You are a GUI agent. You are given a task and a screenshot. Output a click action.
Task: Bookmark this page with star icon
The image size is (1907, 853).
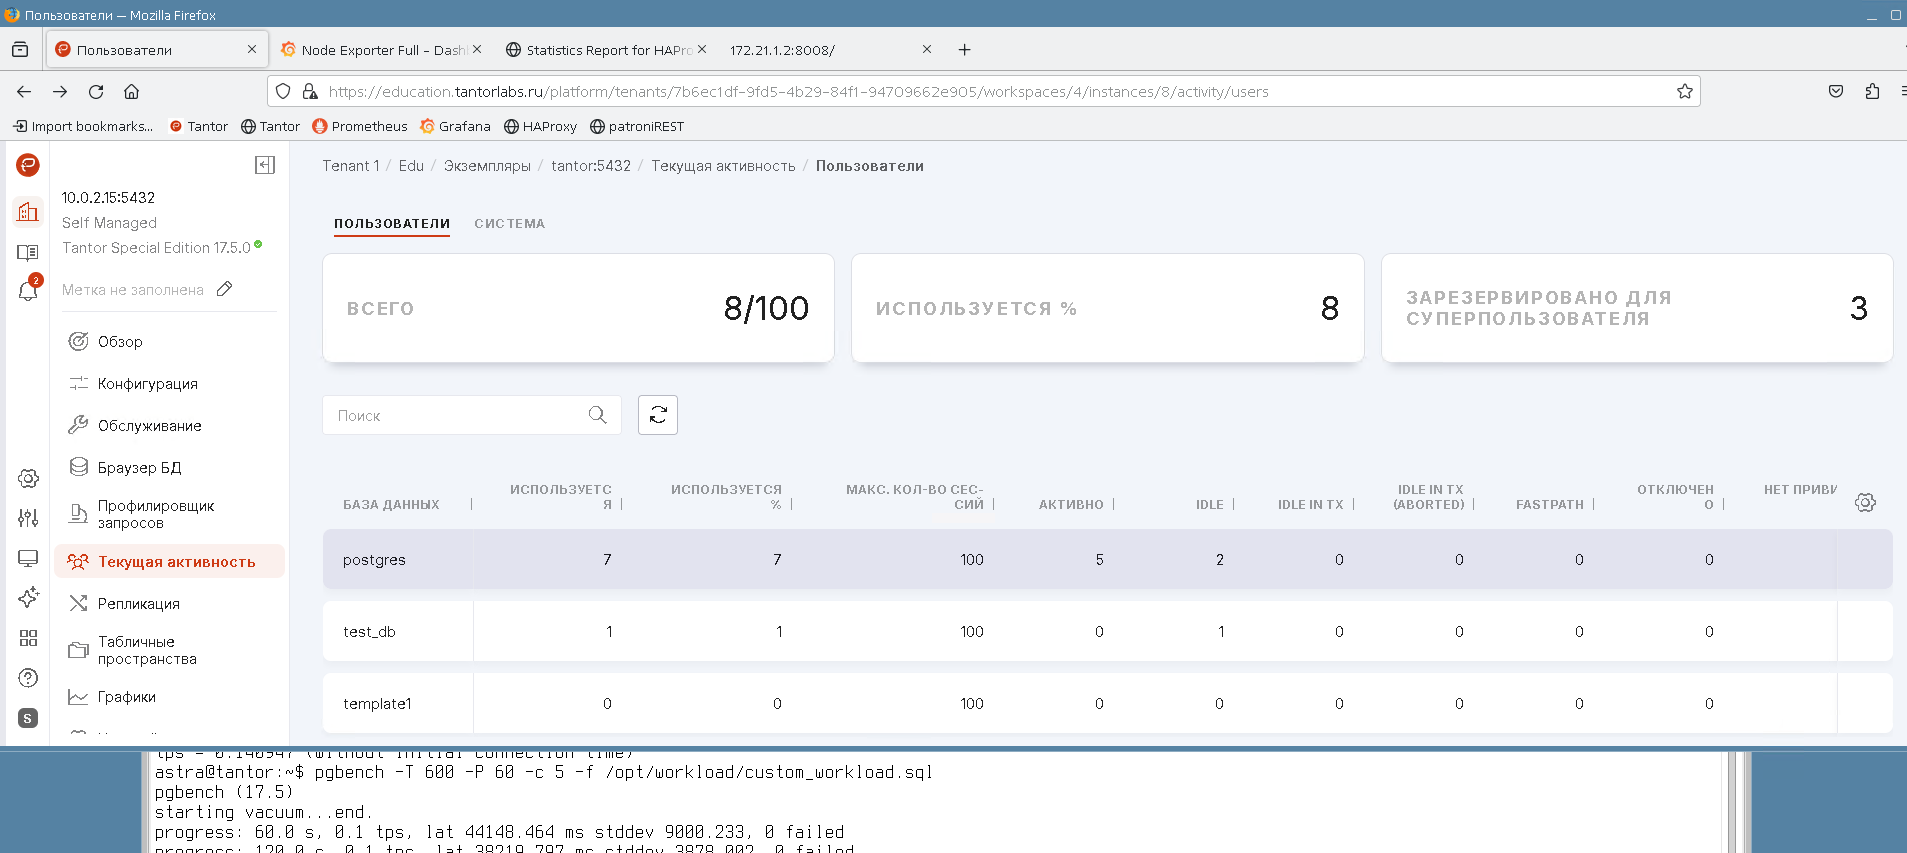click(1684, 92)
